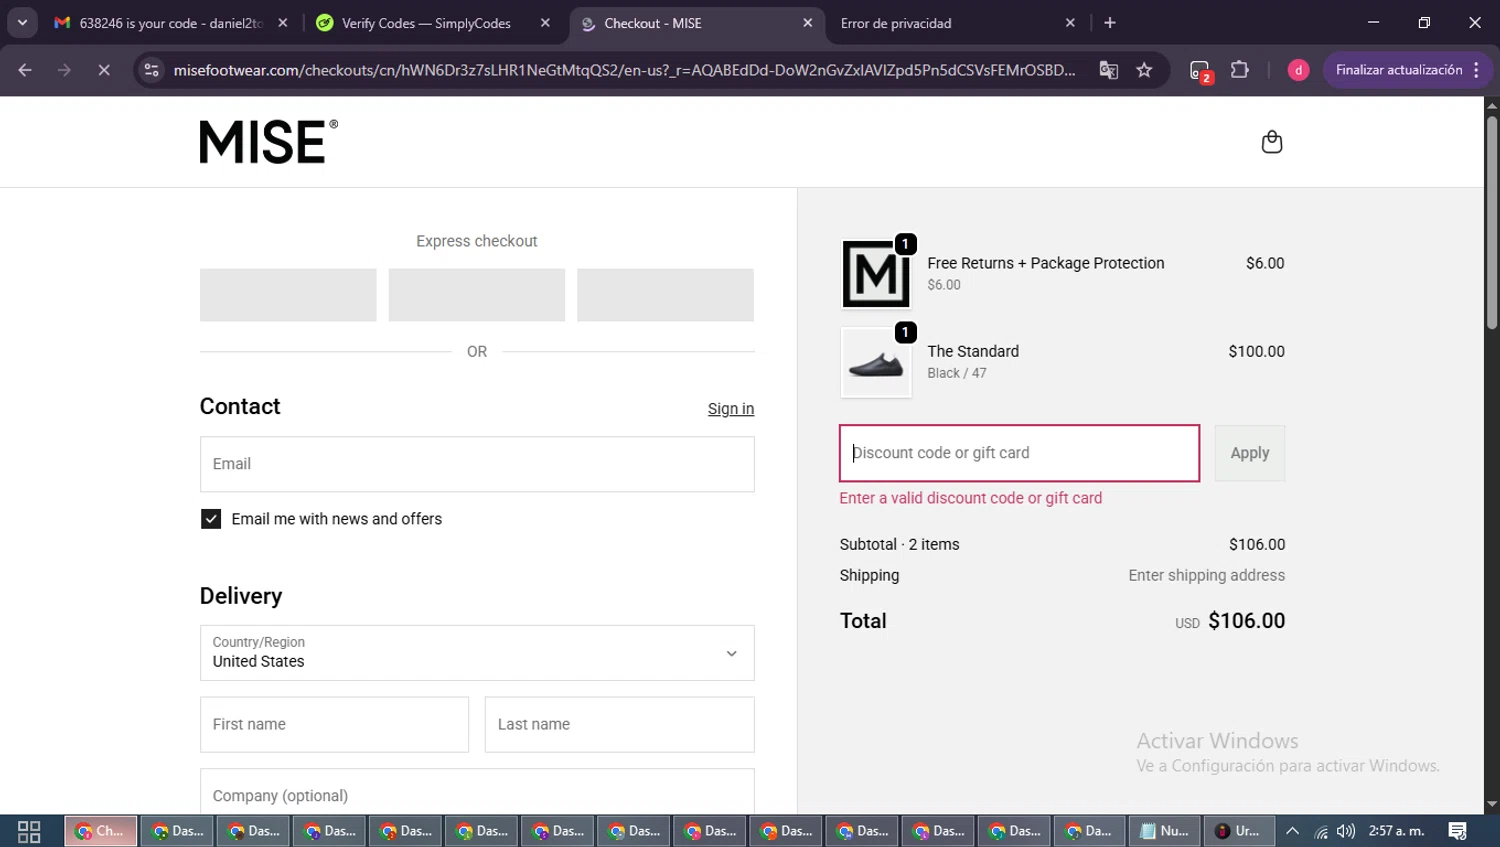1500x847 pixels.
Task: Open the shopping bag cart icon
Action: (1271, 142)
